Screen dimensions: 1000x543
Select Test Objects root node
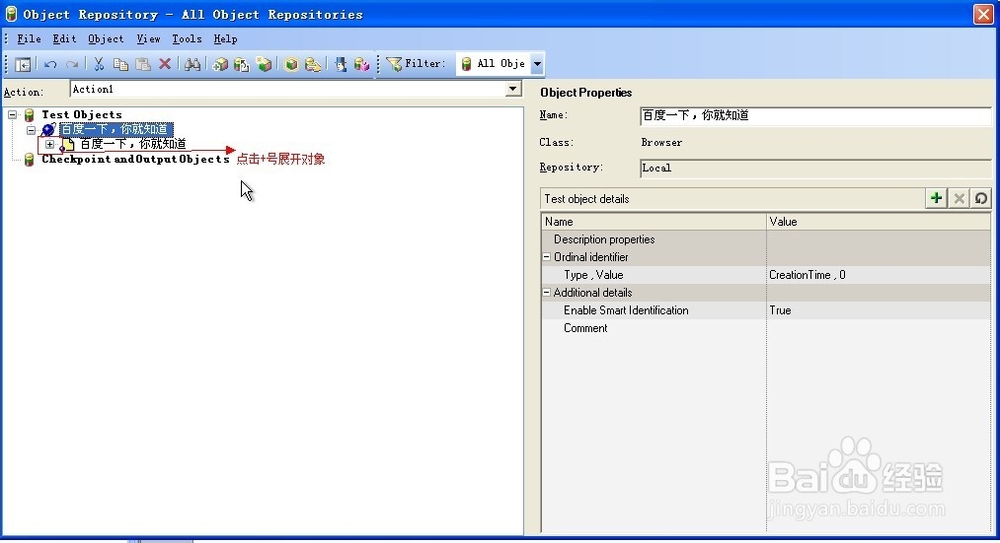click(82, 115)
